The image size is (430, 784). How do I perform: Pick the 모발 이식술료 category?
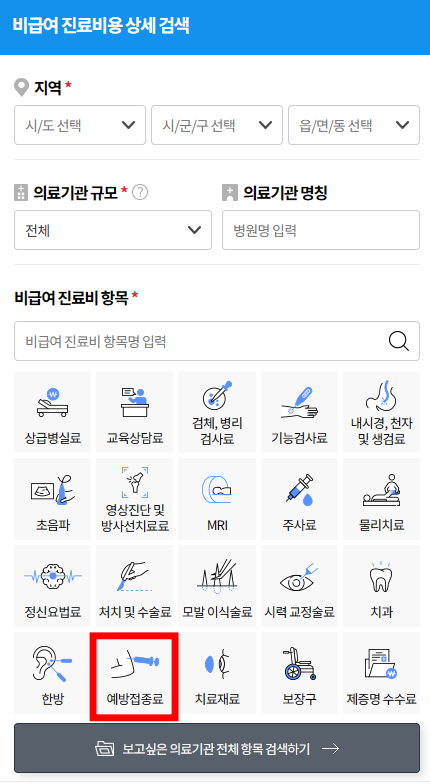217,586
